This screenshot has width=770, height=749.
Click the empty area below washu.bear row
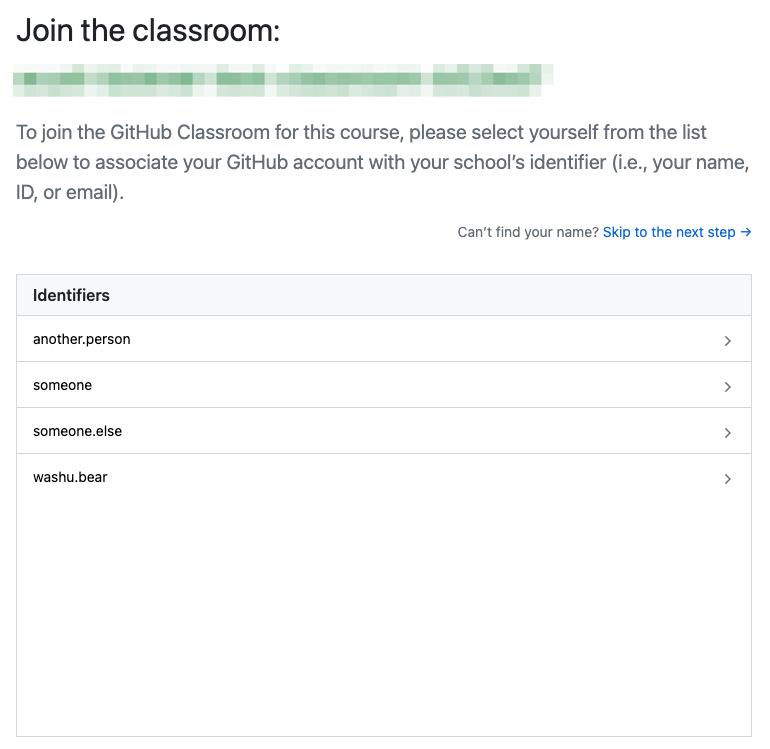point(384,610)
